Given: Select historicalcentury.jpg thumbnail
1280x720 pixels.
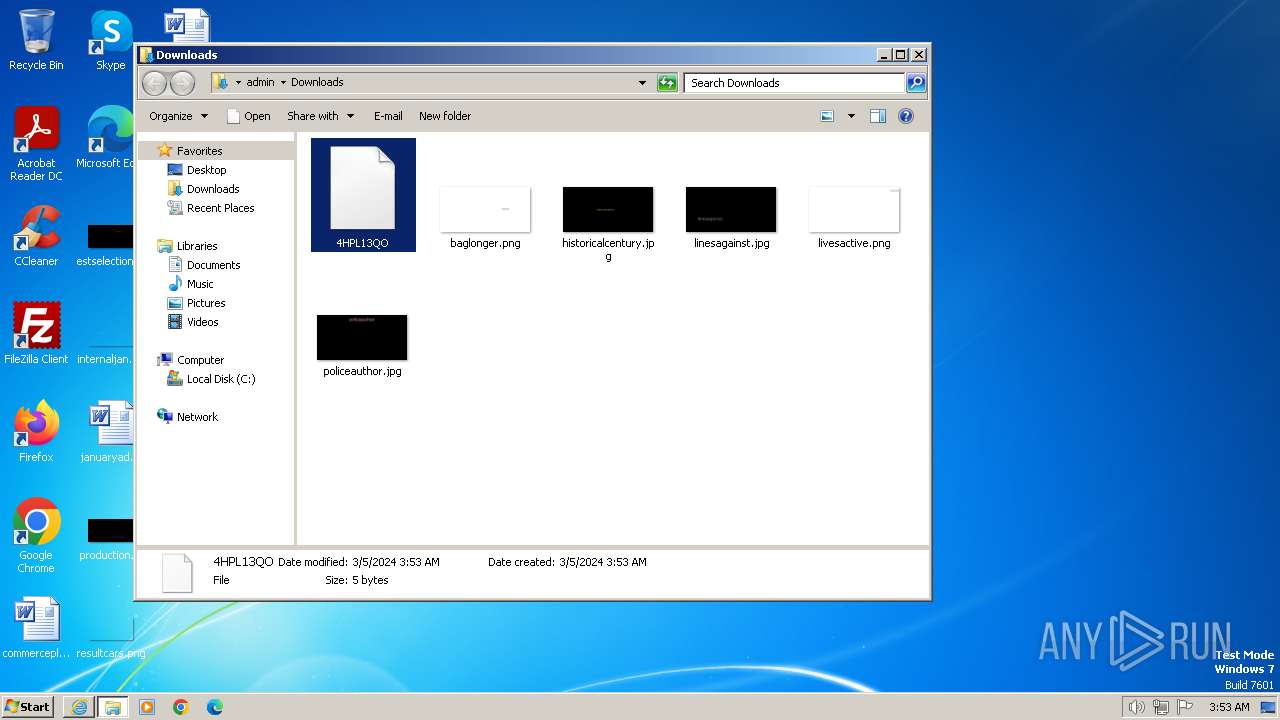Looking at the screenshot, I should (x=608, y=209).
